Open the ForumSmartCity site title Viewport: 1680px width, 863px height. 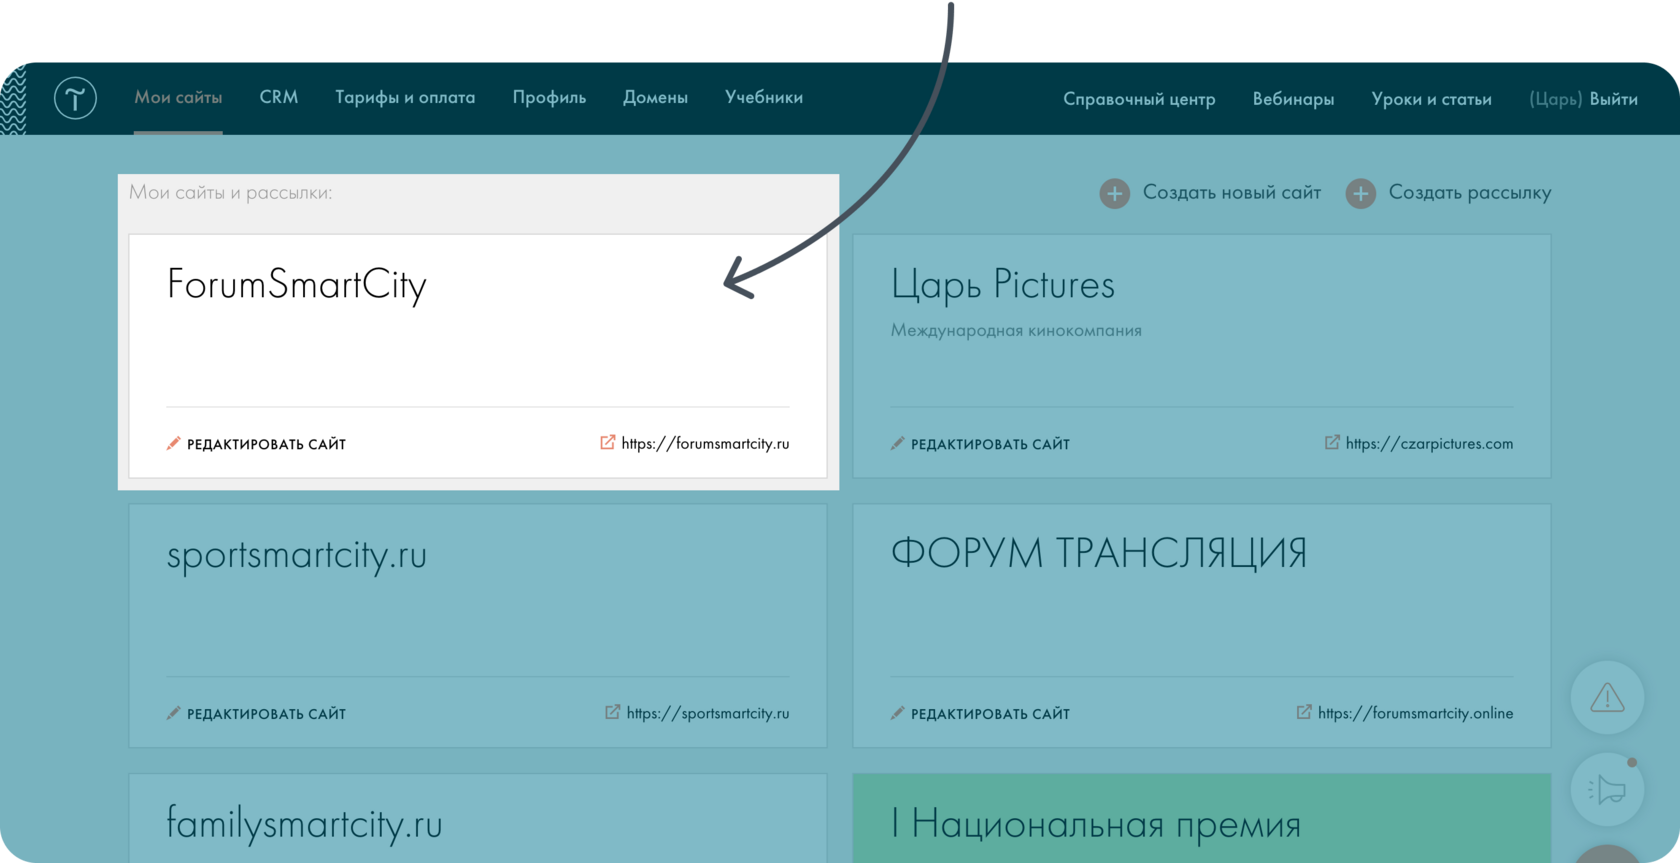coord(297,285)
